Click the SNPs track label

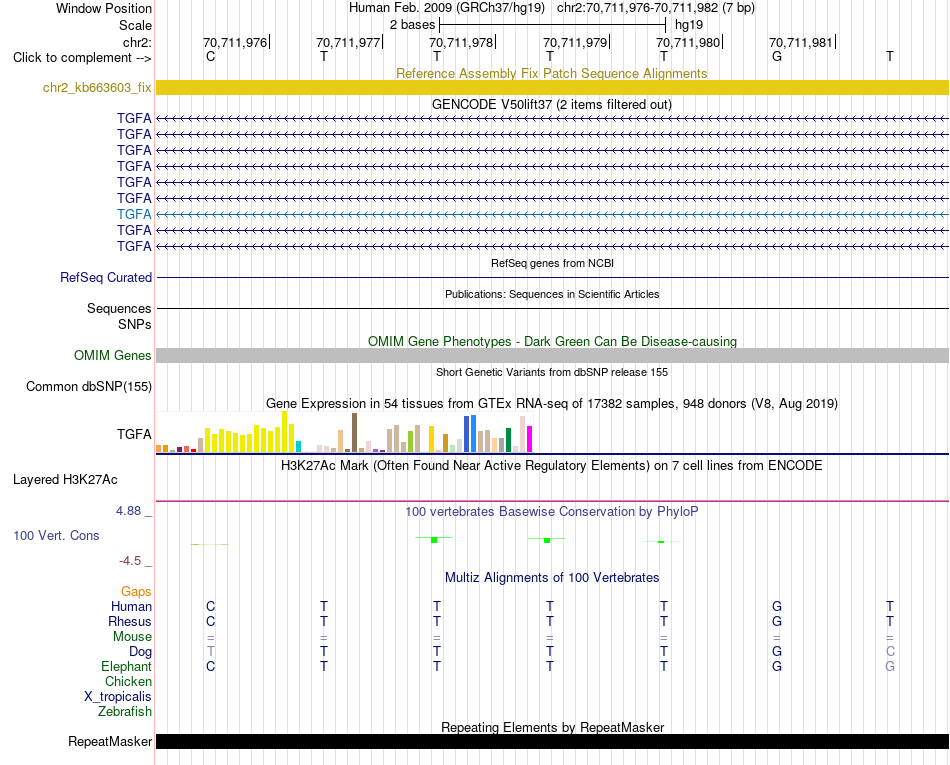135,325
